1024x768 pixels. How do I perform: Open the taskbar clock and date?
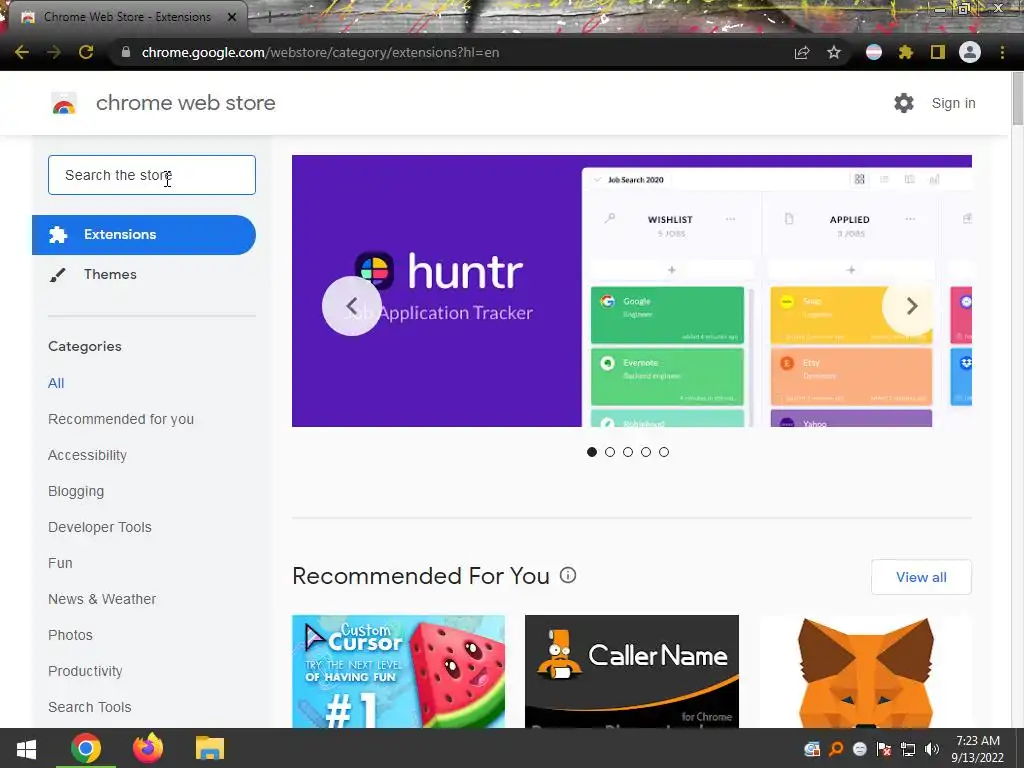[978, 749]
